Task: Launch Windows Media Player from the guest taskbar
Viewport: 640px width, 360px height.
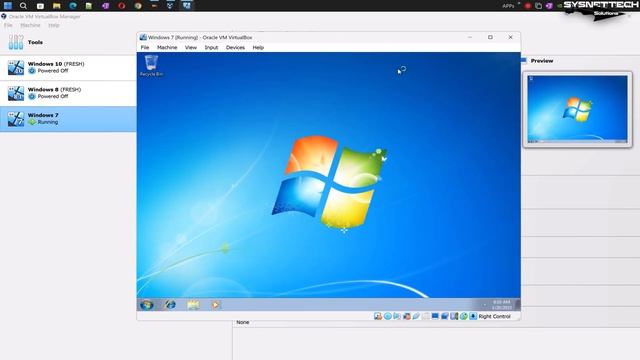Action: [215, 304]
